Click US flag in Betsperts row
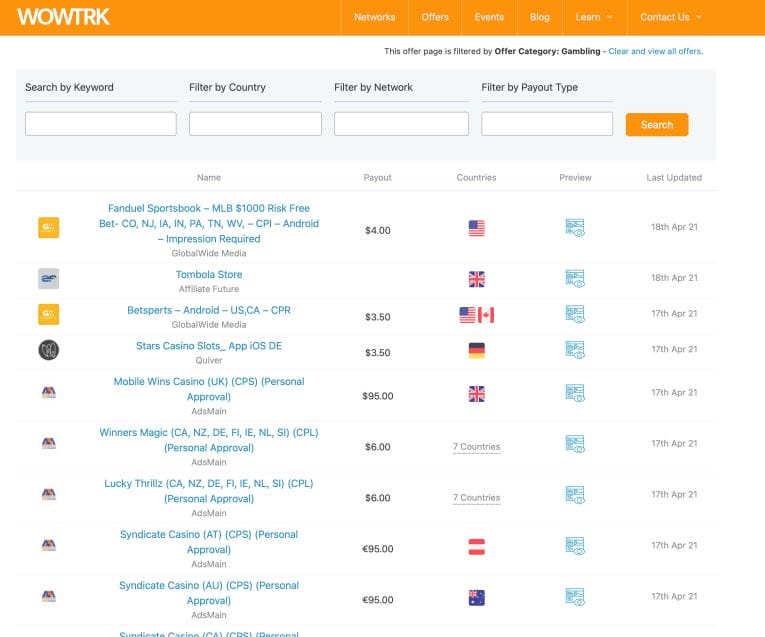The width and height of the screenshot is (765, 637). [x=467, y=315]
